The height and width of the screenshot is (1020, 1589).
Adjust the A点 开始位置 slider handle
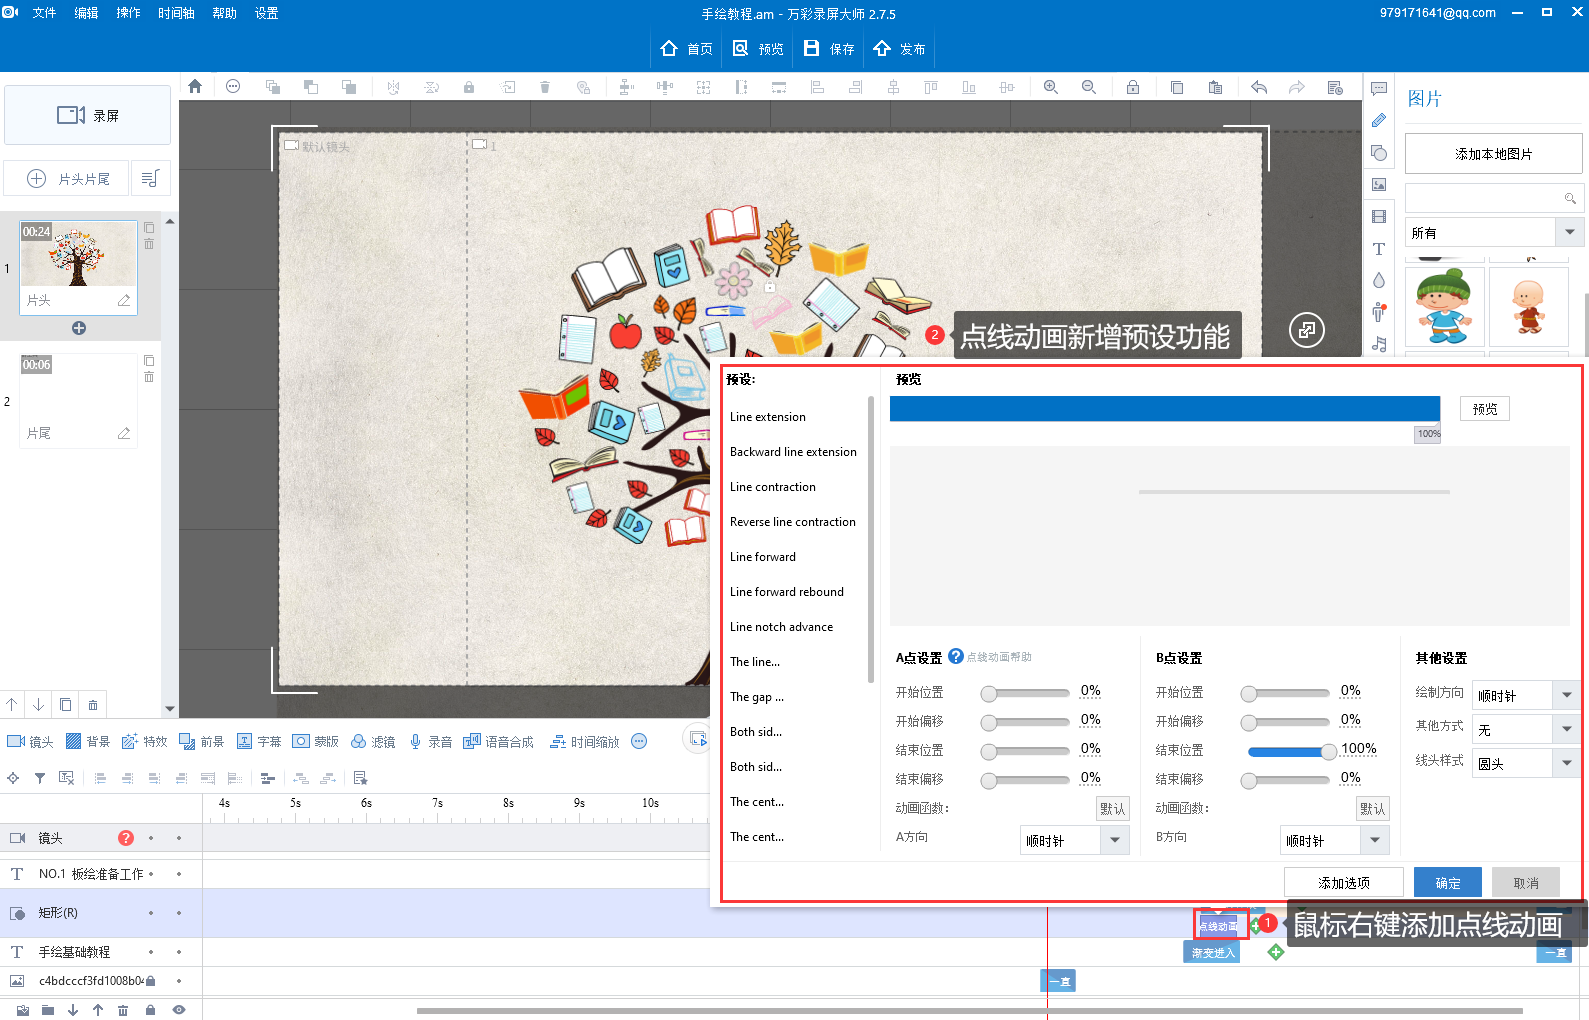[x=989, y=693]
